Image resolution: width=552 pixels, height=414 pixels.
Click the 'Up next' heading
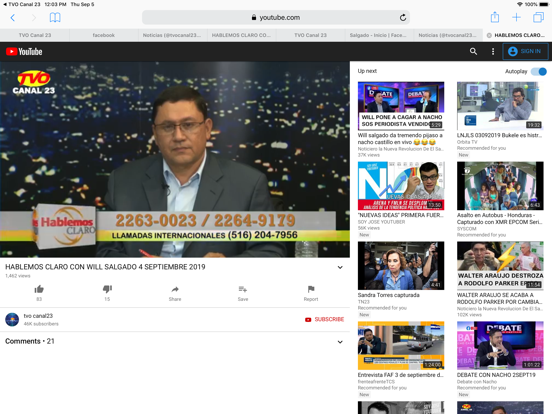tap(367, 71)
